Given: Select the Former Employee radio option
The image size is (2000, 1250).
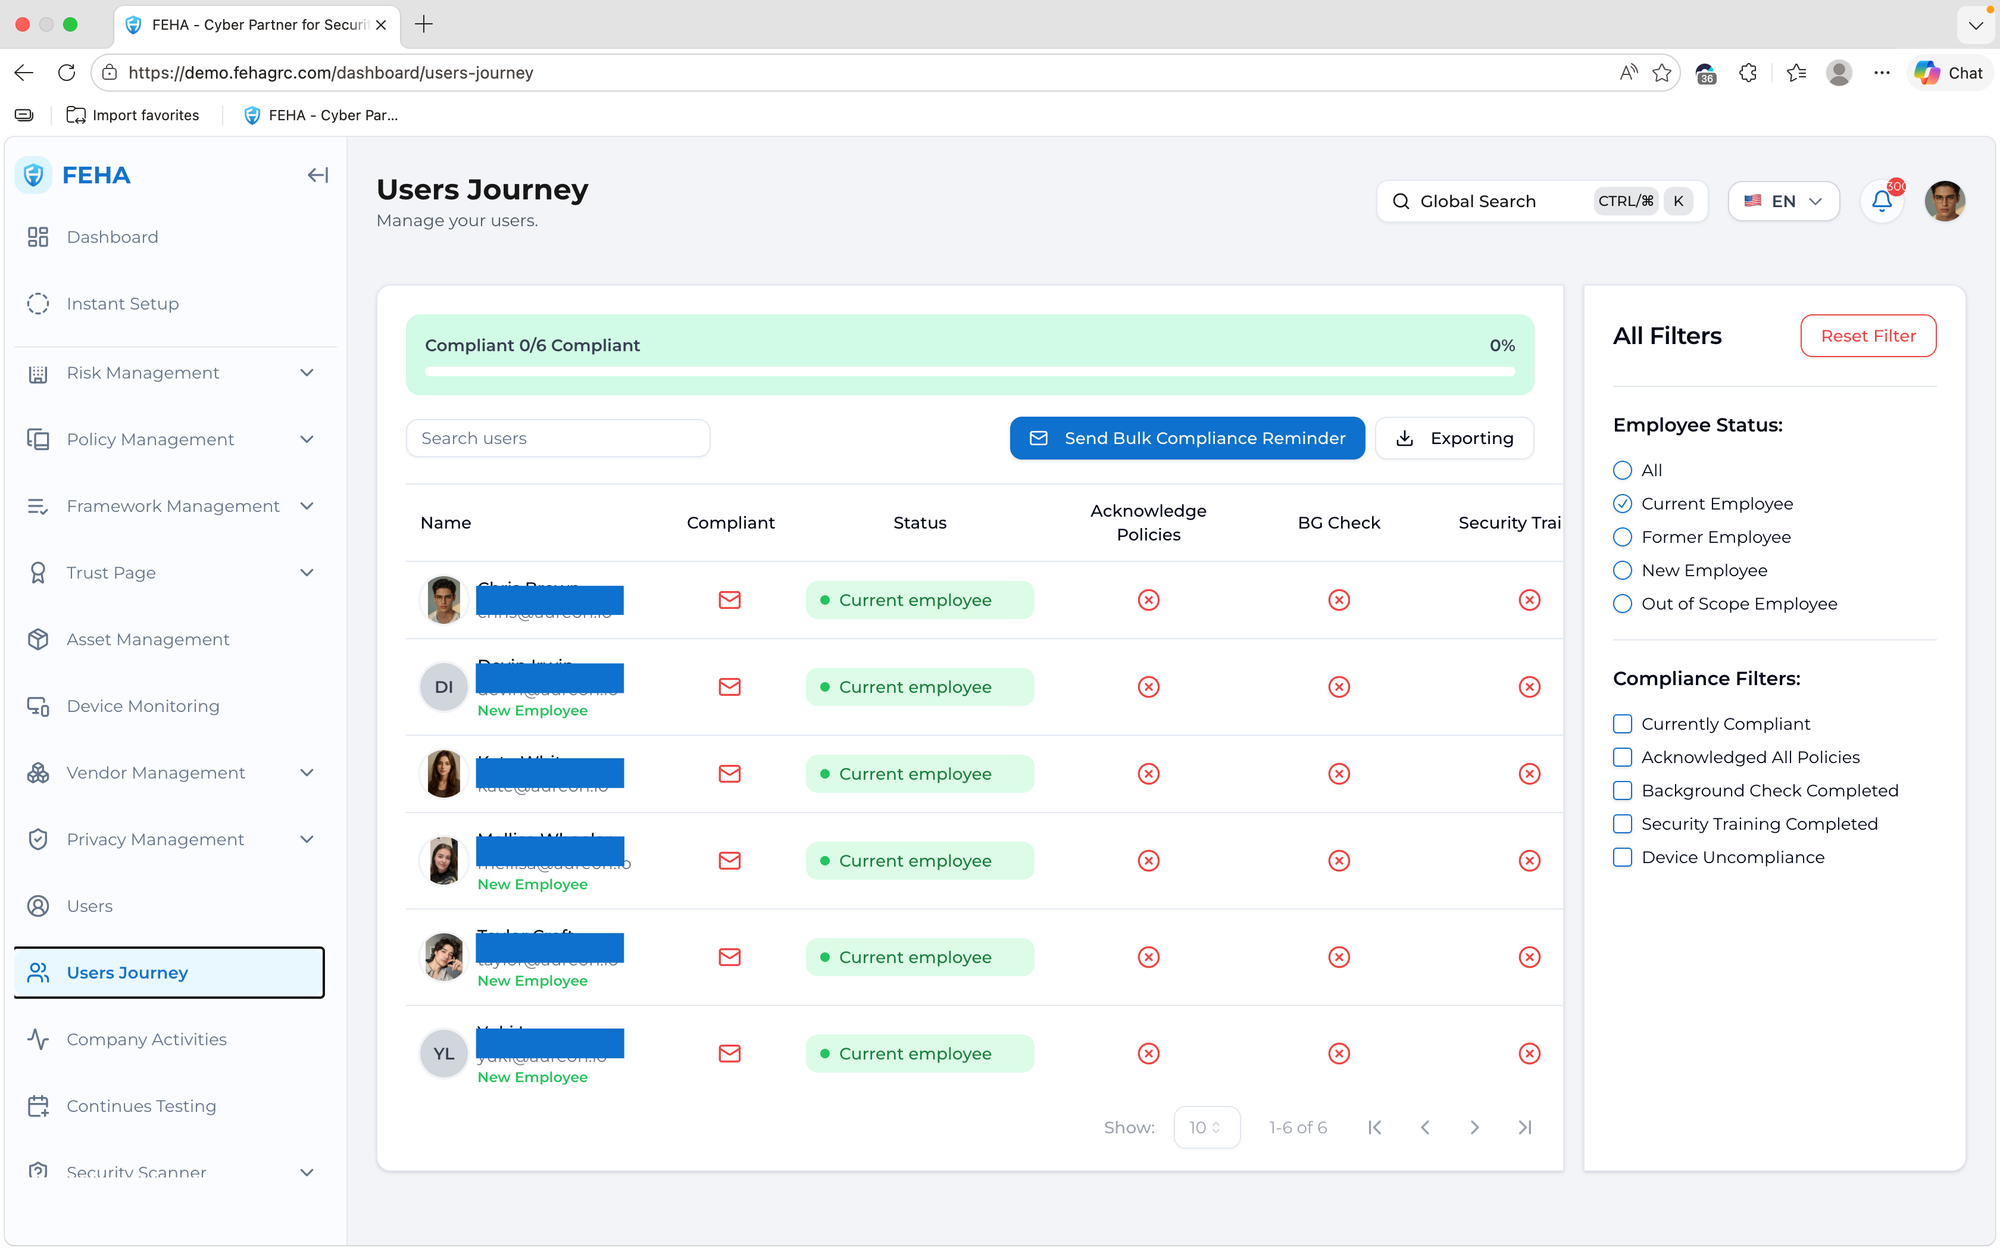Looking at the screenshot, I should click(1622, 537).
